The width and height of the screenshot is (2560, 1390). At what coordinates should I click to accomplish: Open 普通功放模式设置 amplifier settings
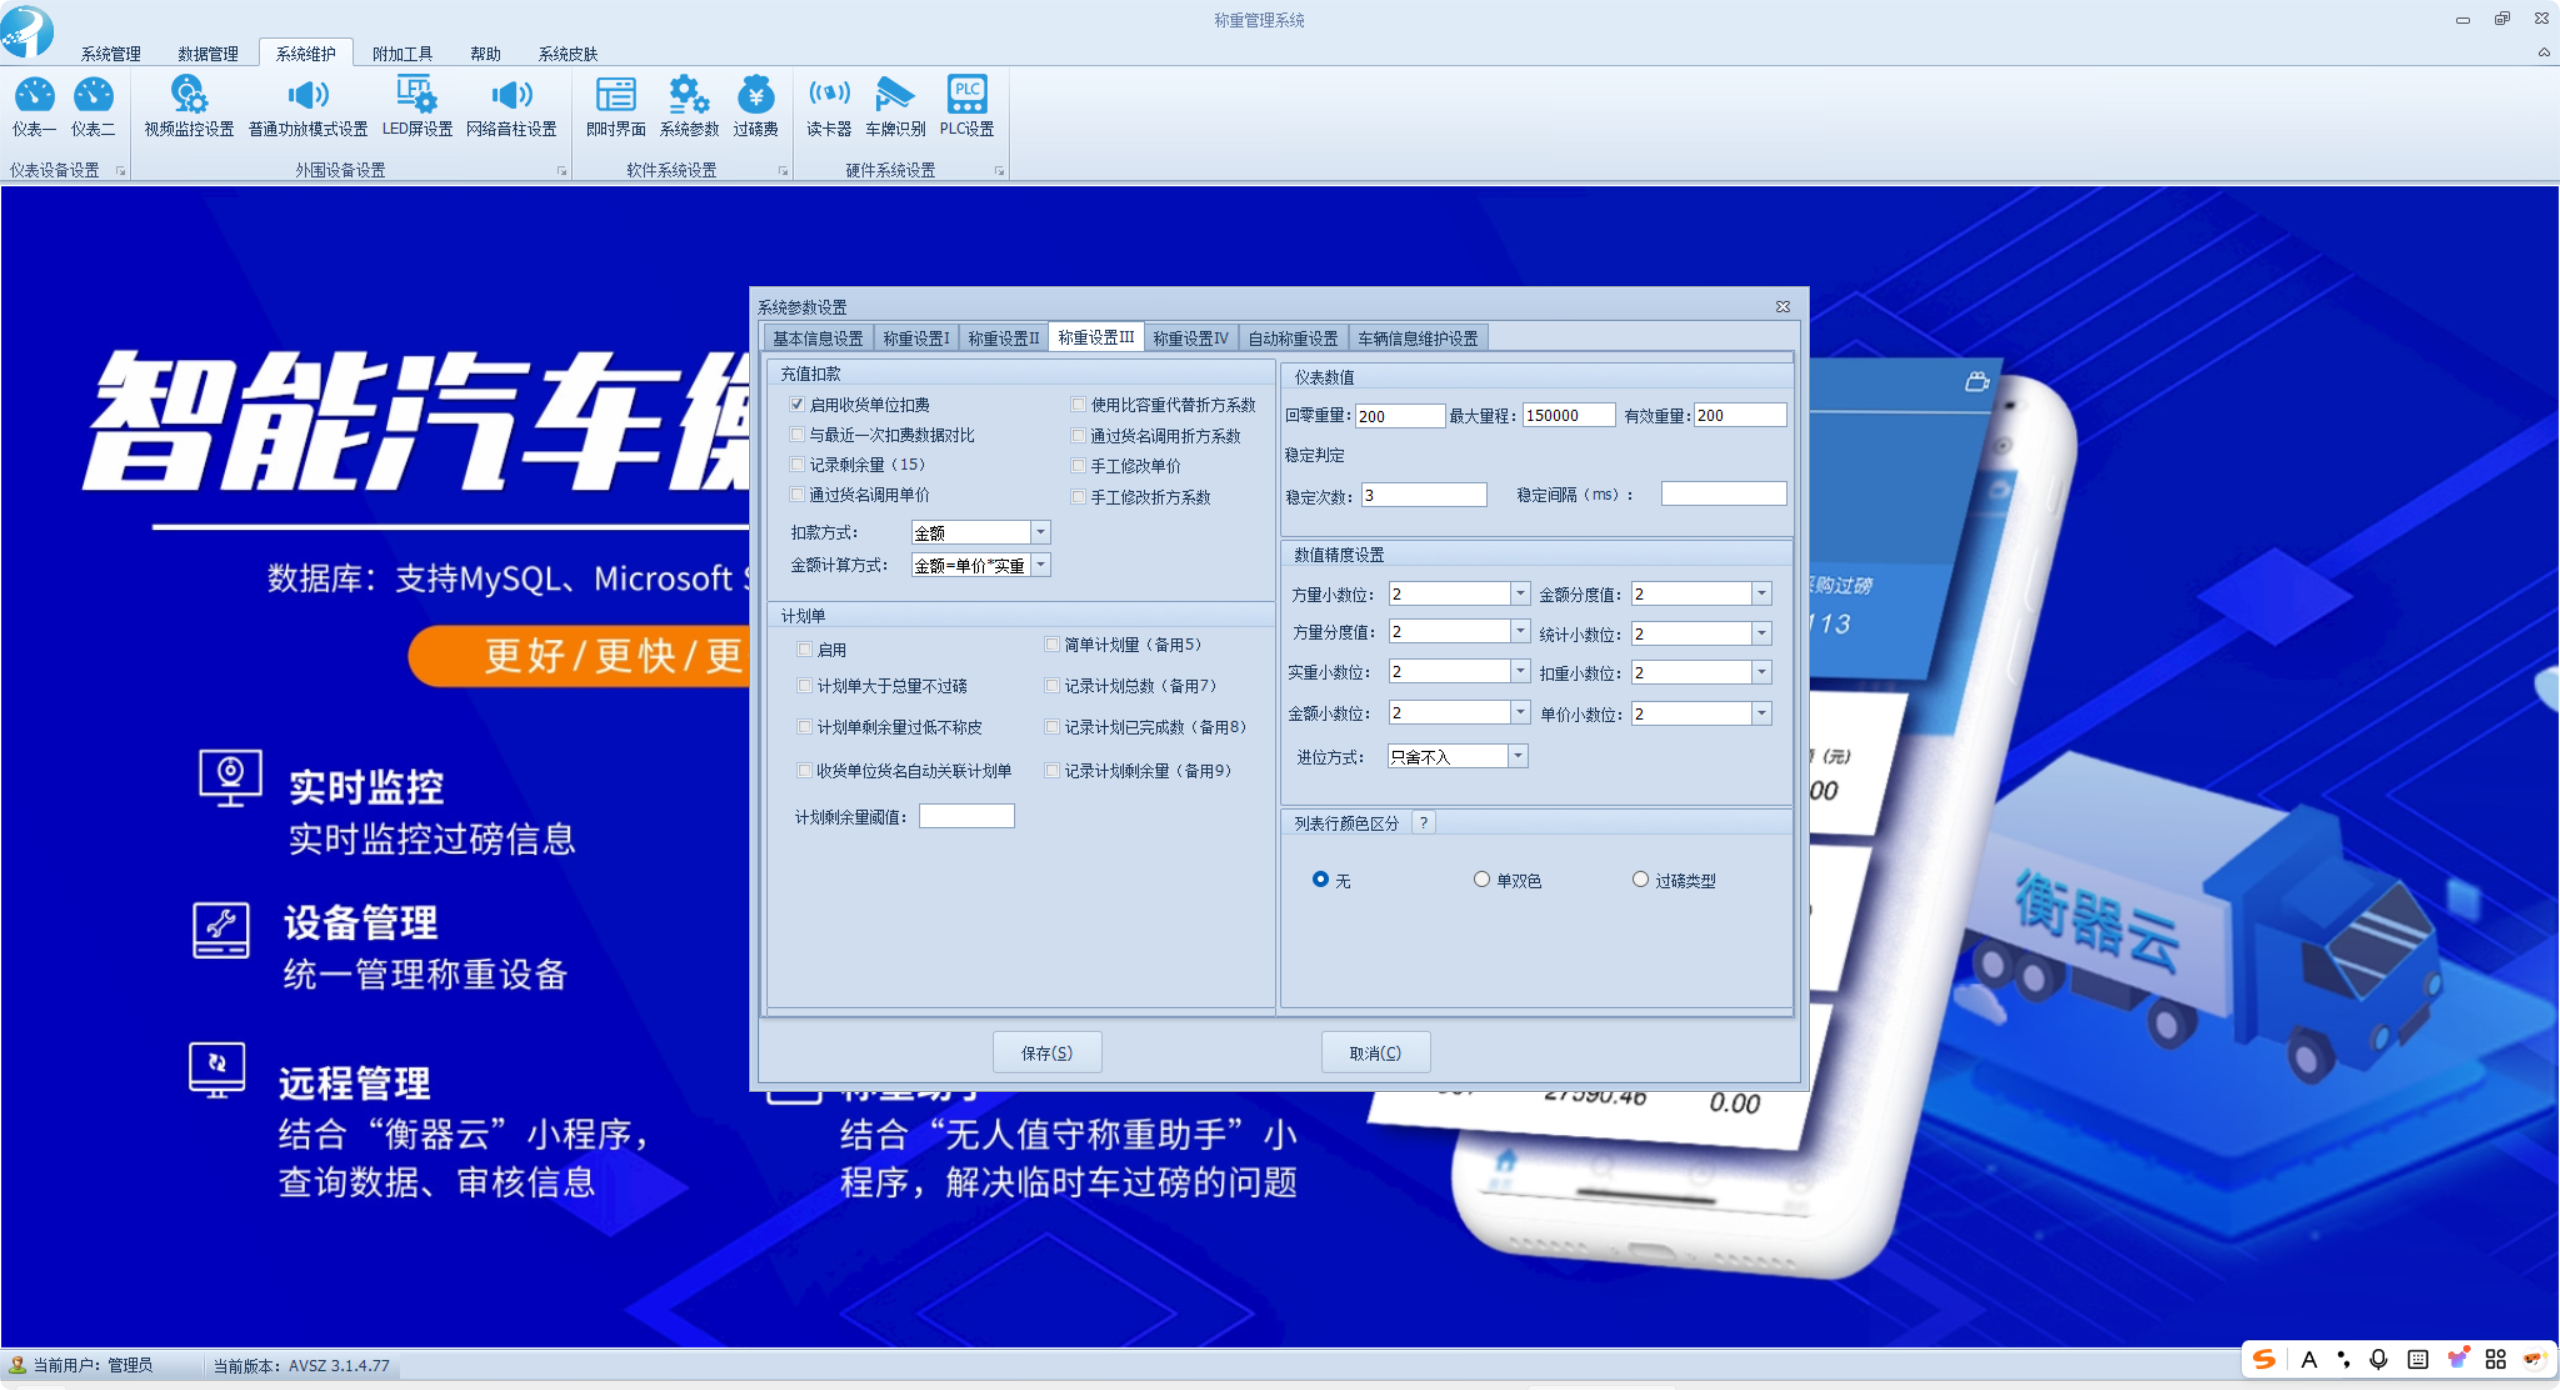tap(308, 107)
